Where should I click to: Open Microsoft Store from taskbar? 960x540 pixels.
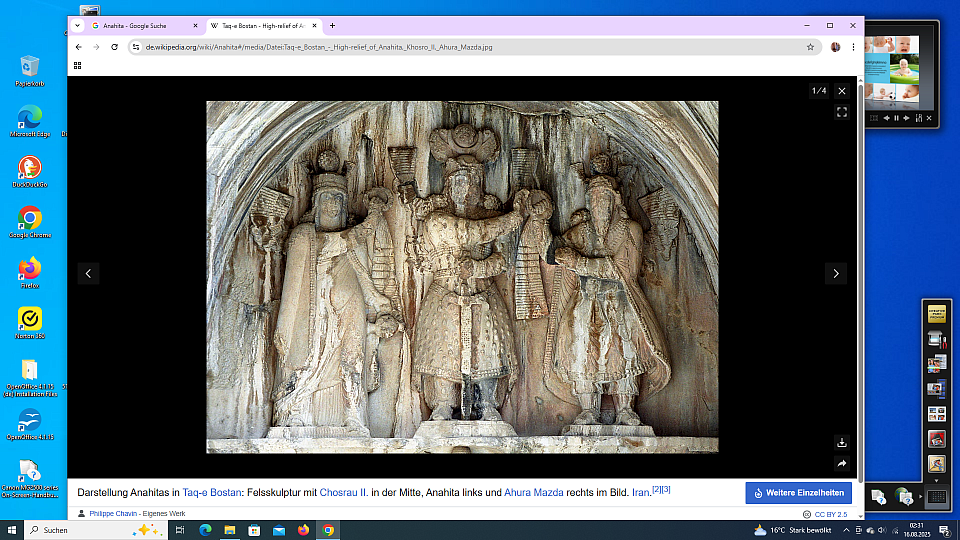tap(254, 530)
